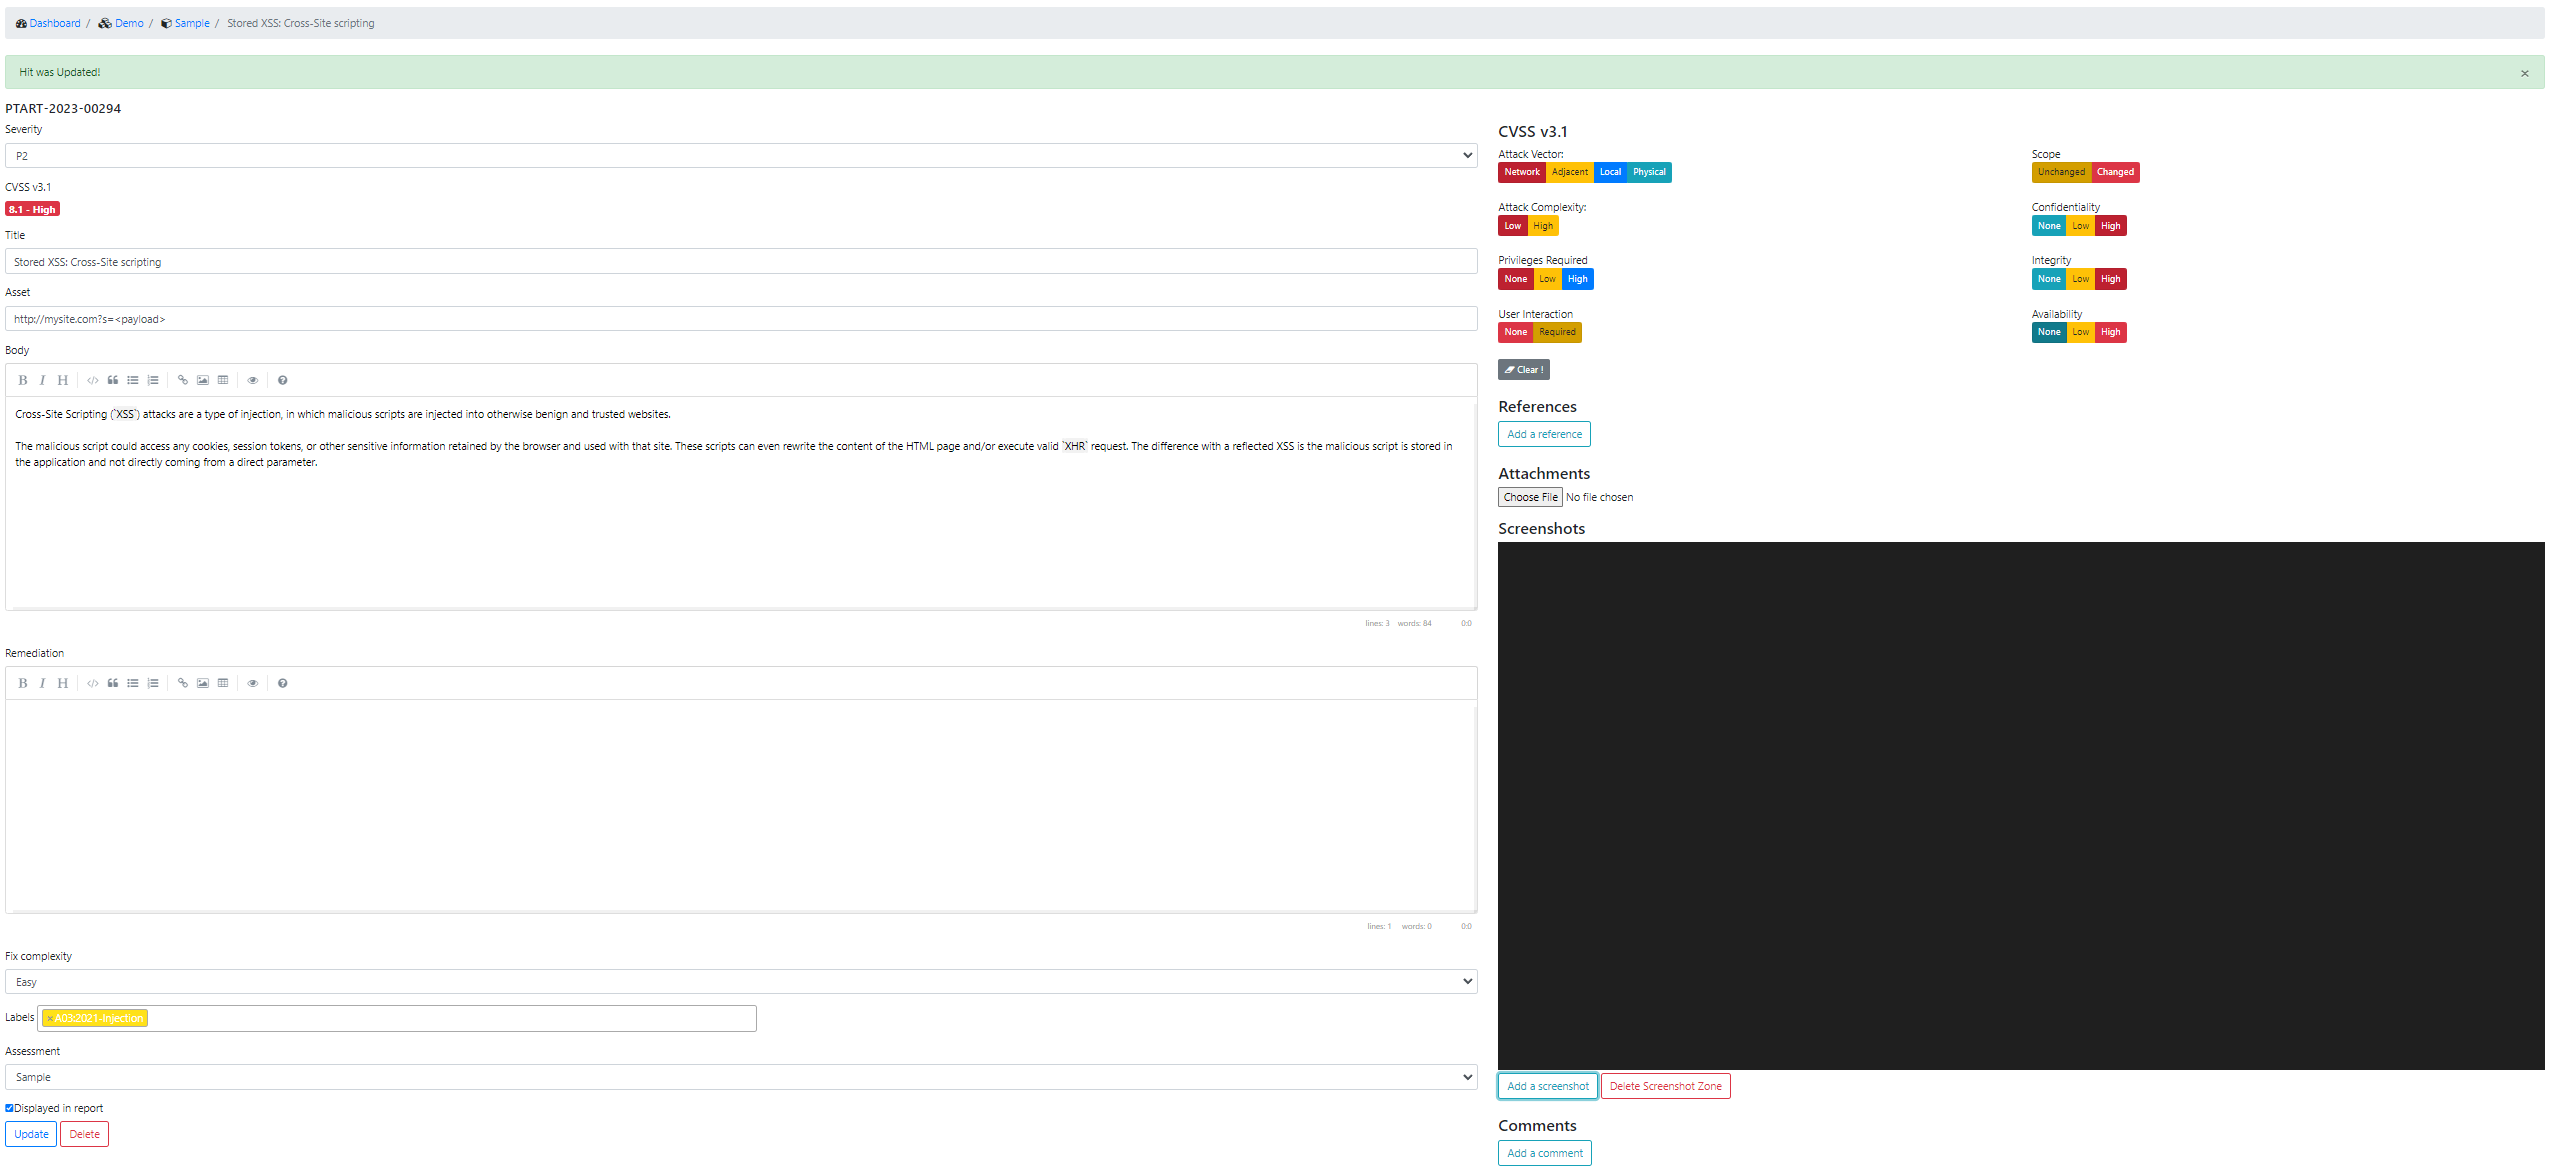Insert link in Remediation editor
2552x1175 pixels.
click(182, 683)
